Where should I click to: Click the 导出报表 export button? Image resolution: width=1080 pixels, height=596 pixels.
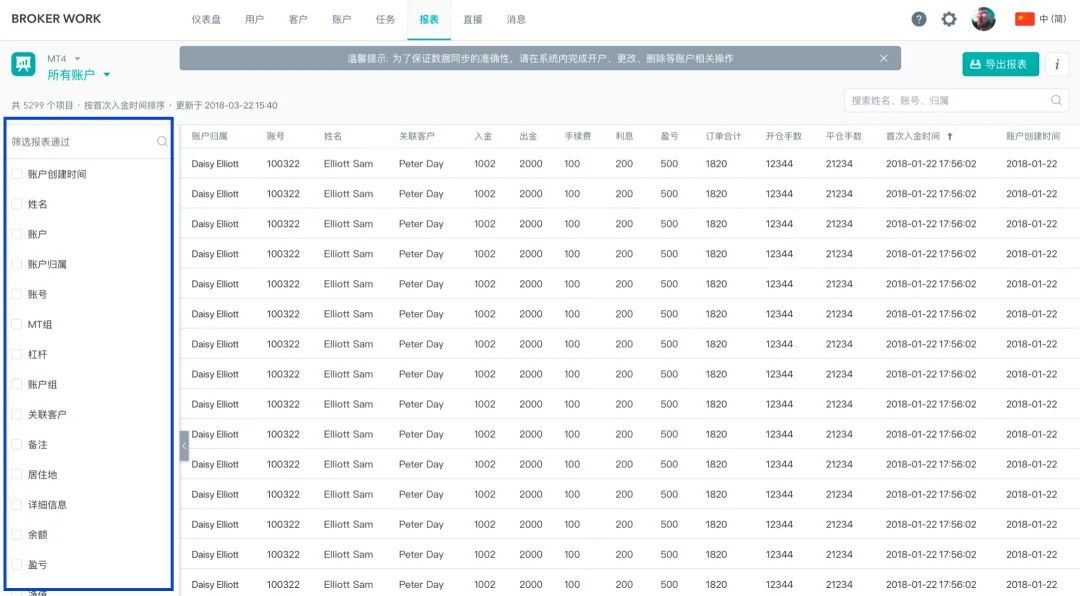[x=1000, y=64]
